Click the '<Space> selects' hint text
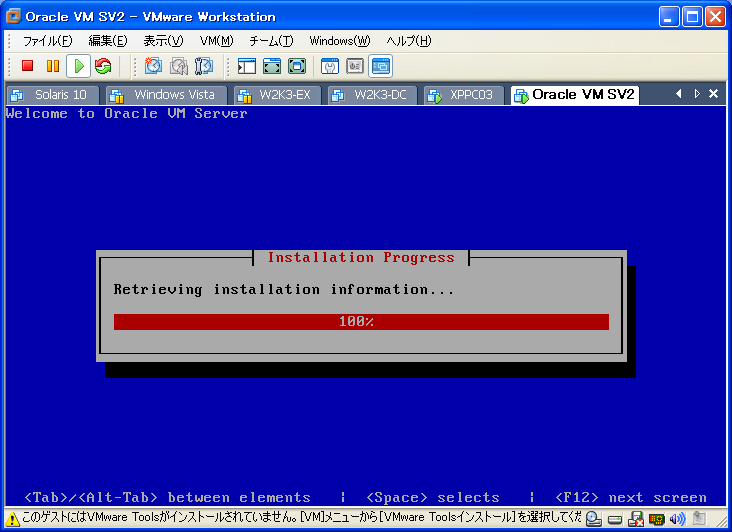 coord(433,497)
